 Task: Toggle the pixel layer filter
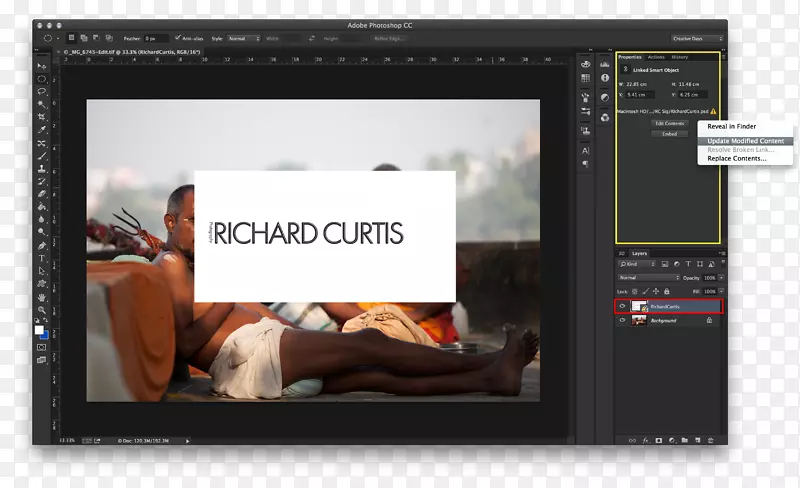pyautogui.click(x=665, y=264)
